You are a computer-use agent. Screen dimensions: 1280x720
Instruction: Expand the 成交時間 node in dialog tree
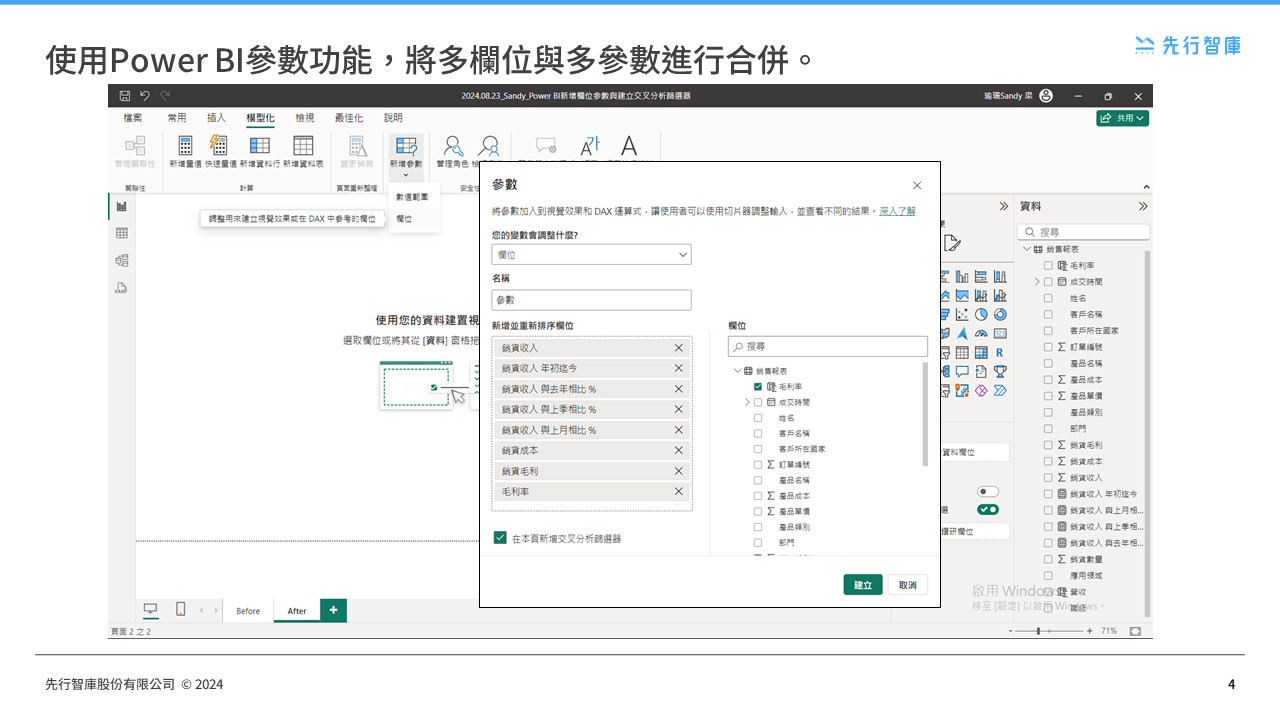click(x=747, y=402)
